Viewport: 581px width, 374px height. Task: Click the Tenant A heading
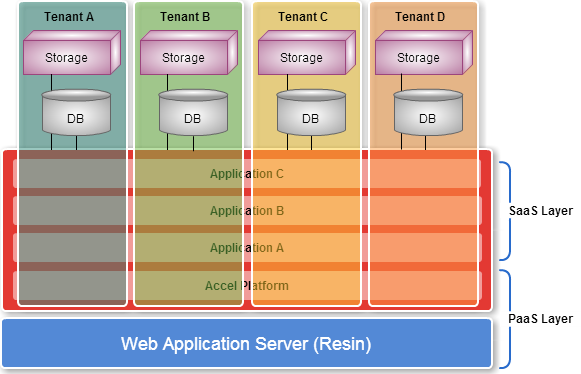pos(69,17)
